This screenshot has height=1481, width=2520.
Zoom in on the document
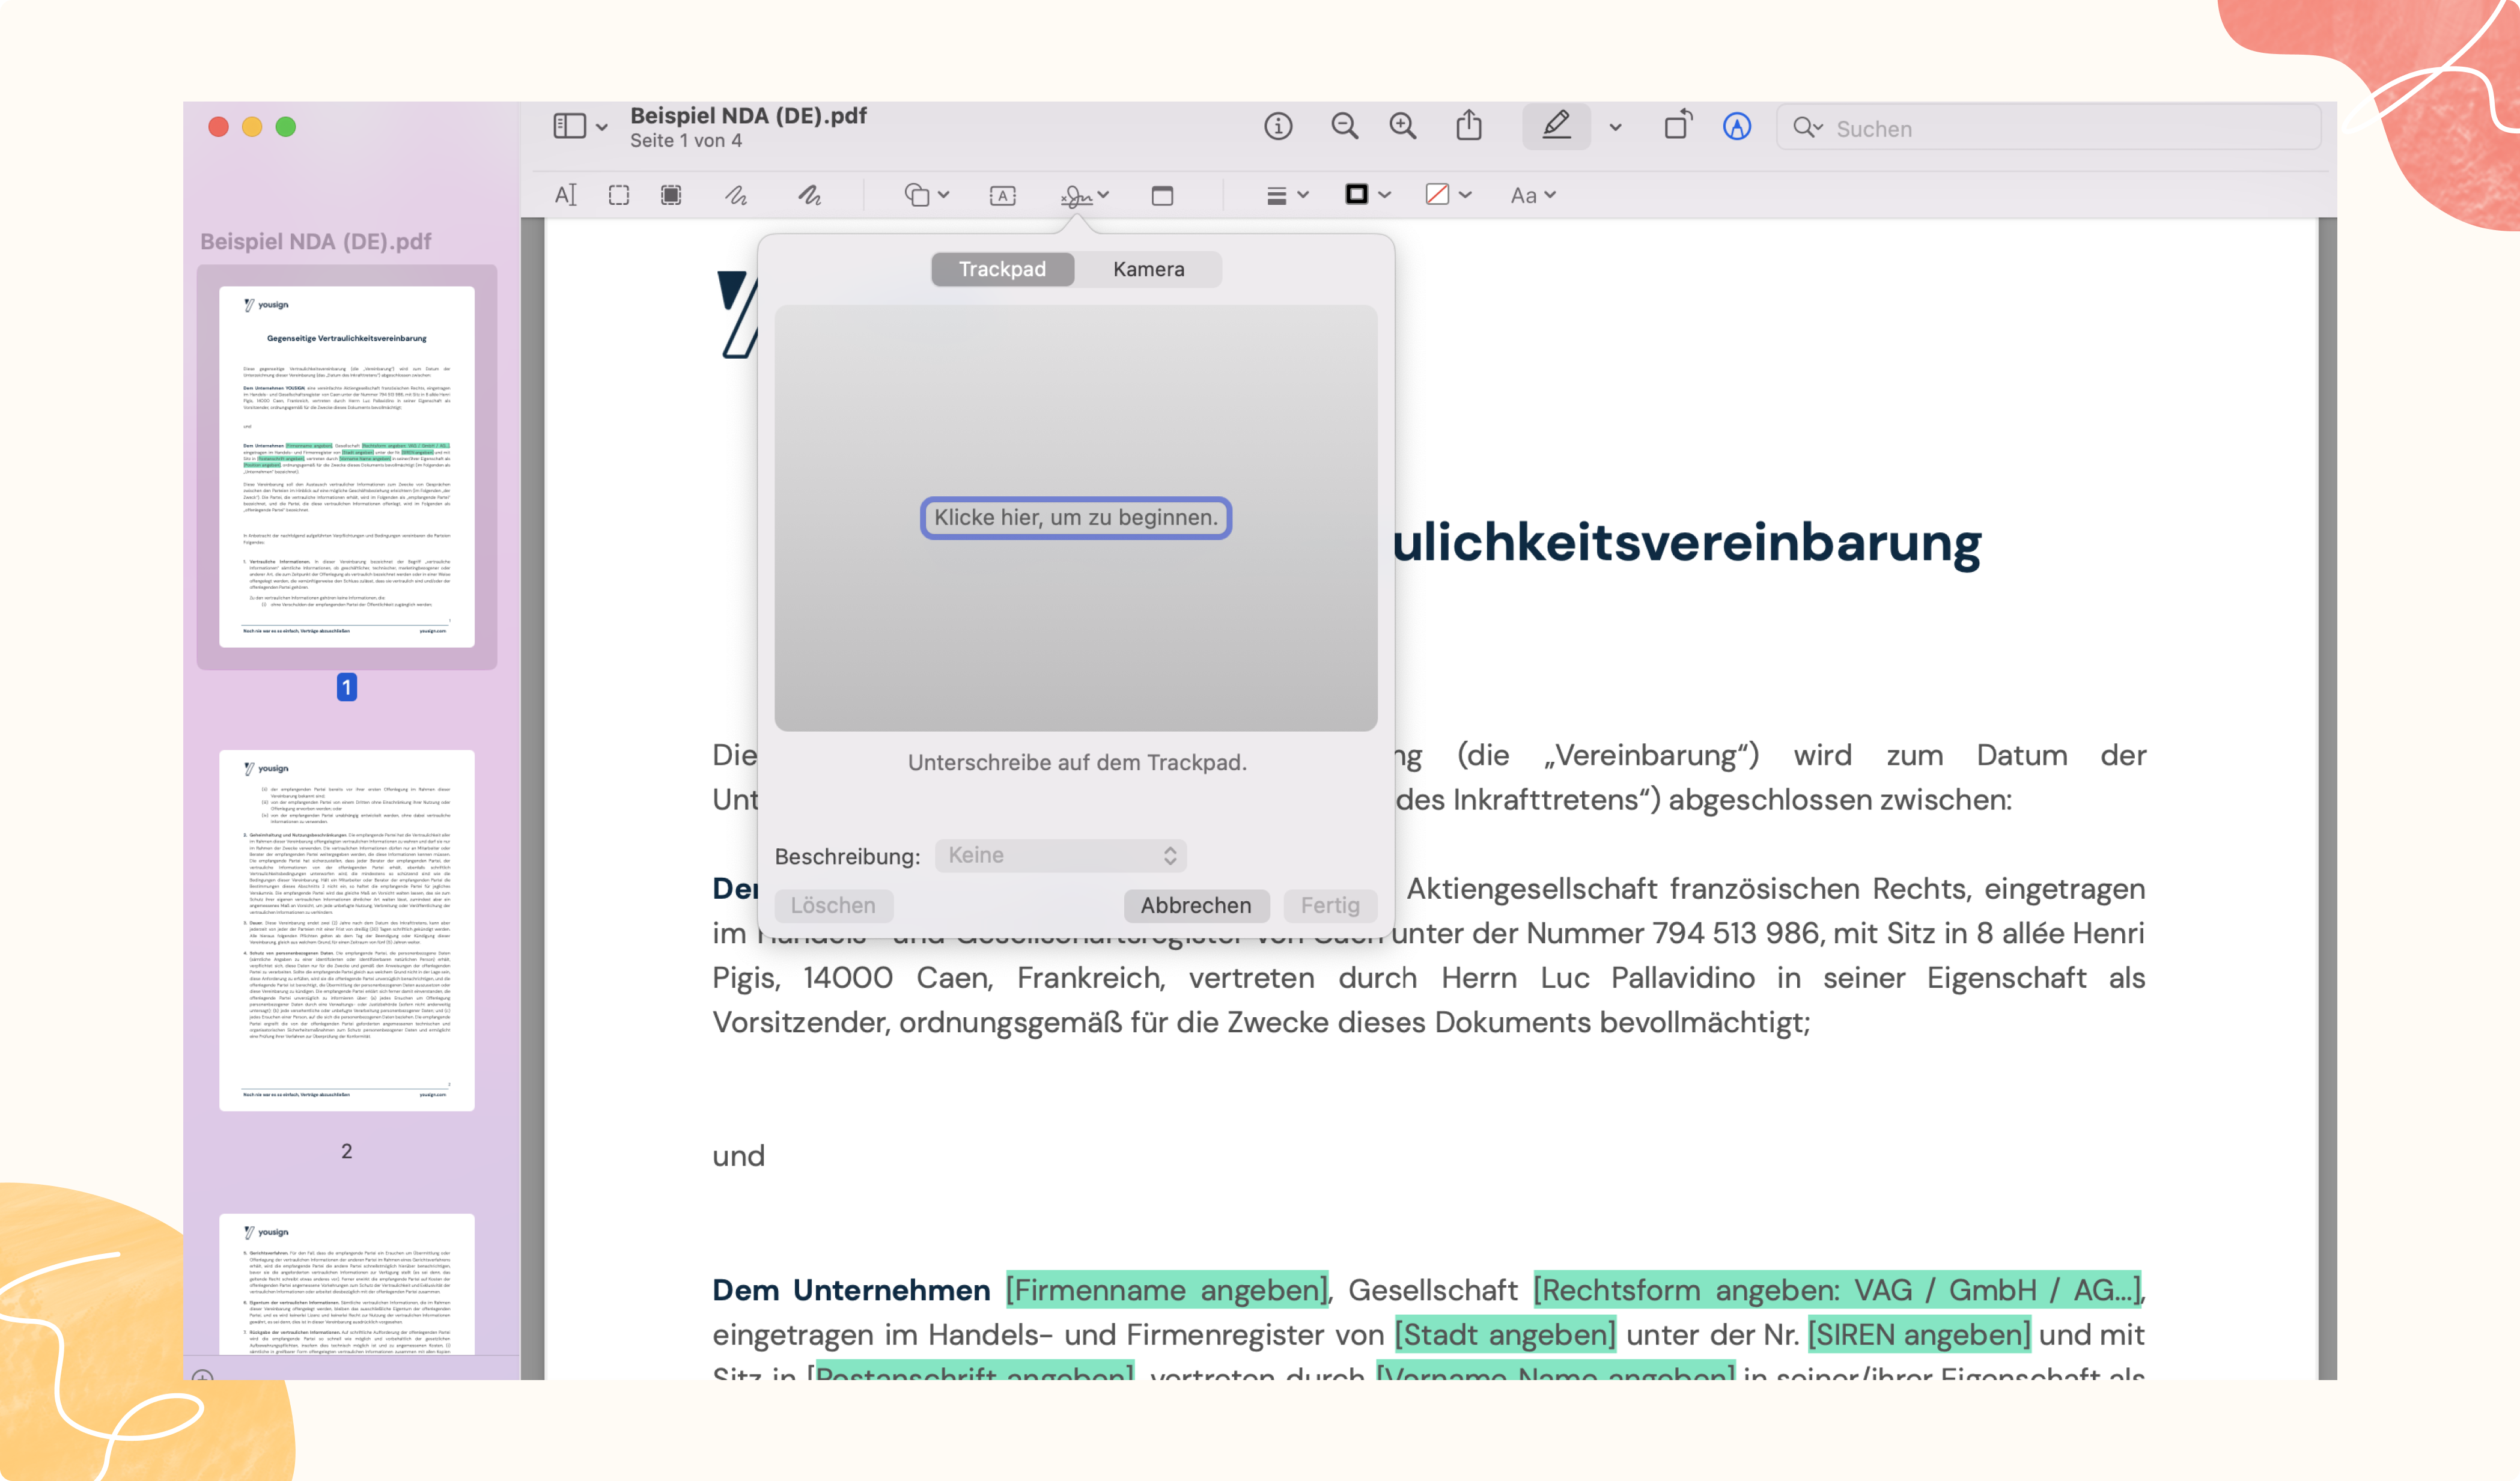pos(1402,127)
